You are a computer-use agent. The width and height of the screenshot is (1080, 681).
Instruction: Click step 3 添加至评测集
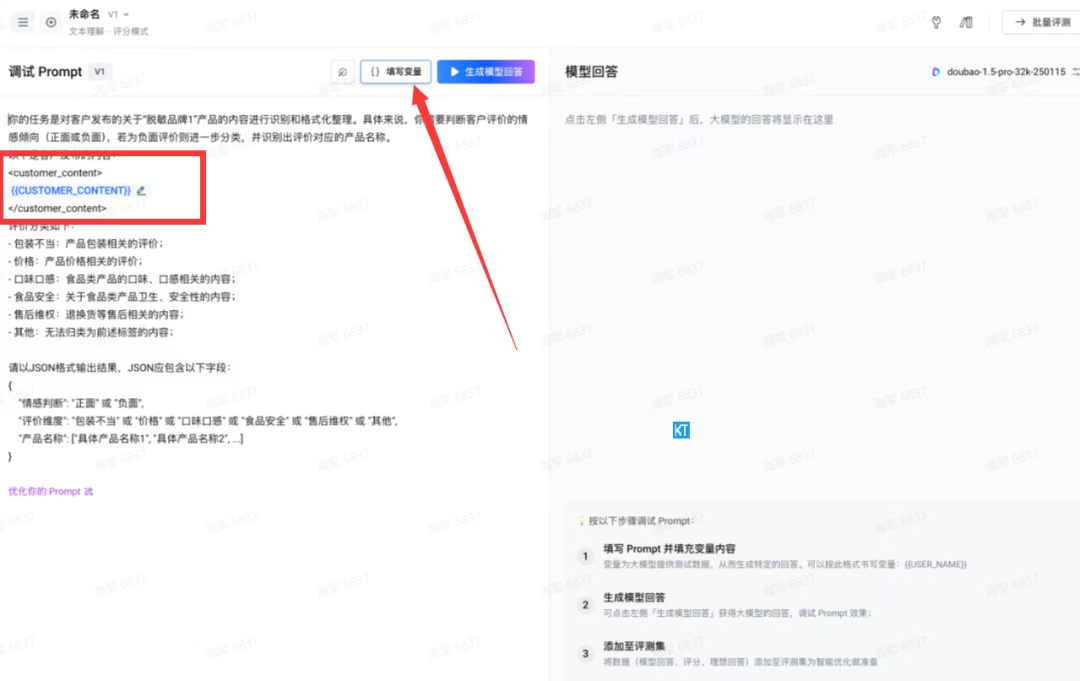coord(634,647)
